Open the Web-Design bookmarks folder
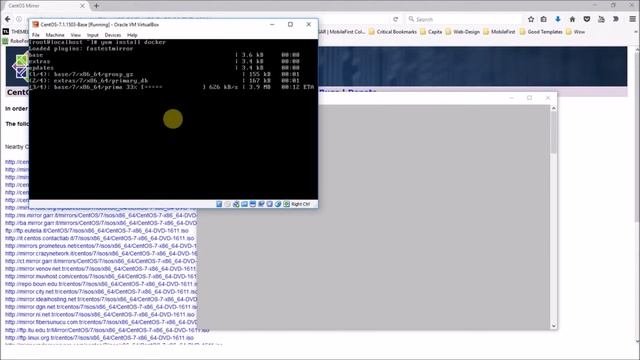Viewport: 640px width, 360px height. click(x=462, y=32)
